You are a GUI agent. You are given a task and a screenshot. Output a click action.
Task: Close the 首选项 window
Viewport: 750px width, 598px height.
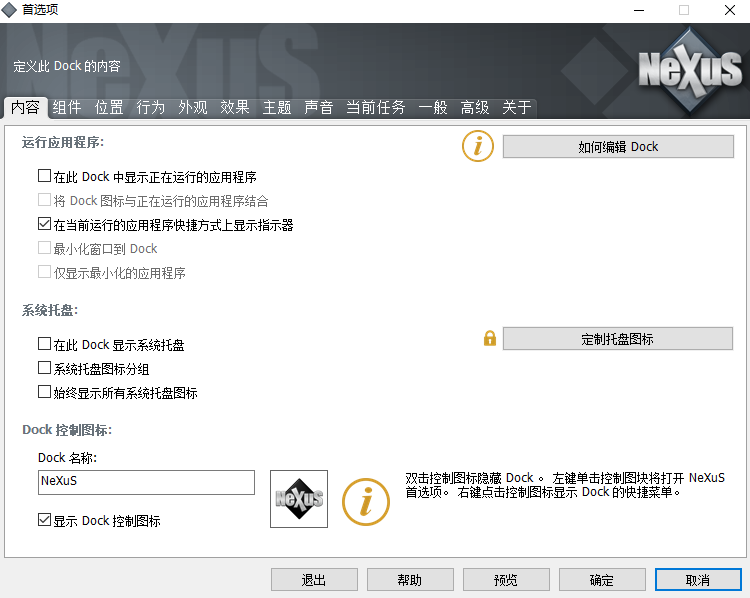[x=729, y=10]
